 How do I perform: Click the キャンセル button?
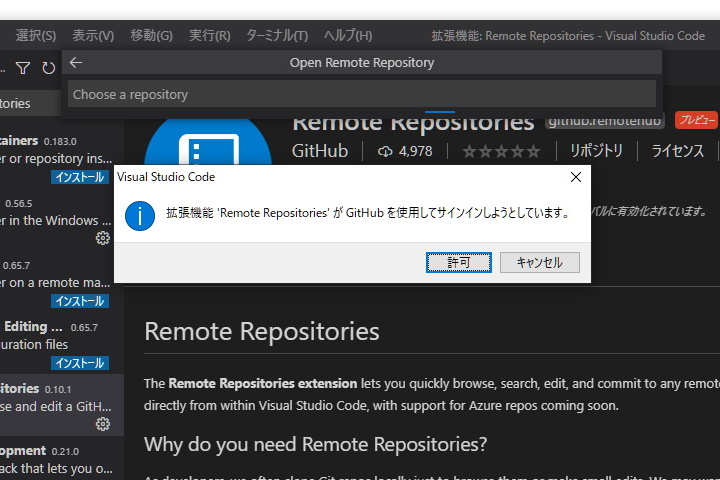(540, 262)
